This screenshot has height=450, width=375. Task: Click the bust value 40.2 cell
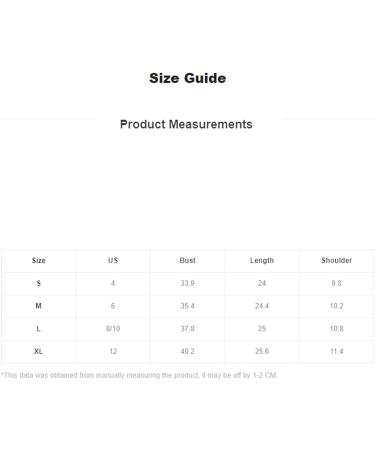[187, 351]
